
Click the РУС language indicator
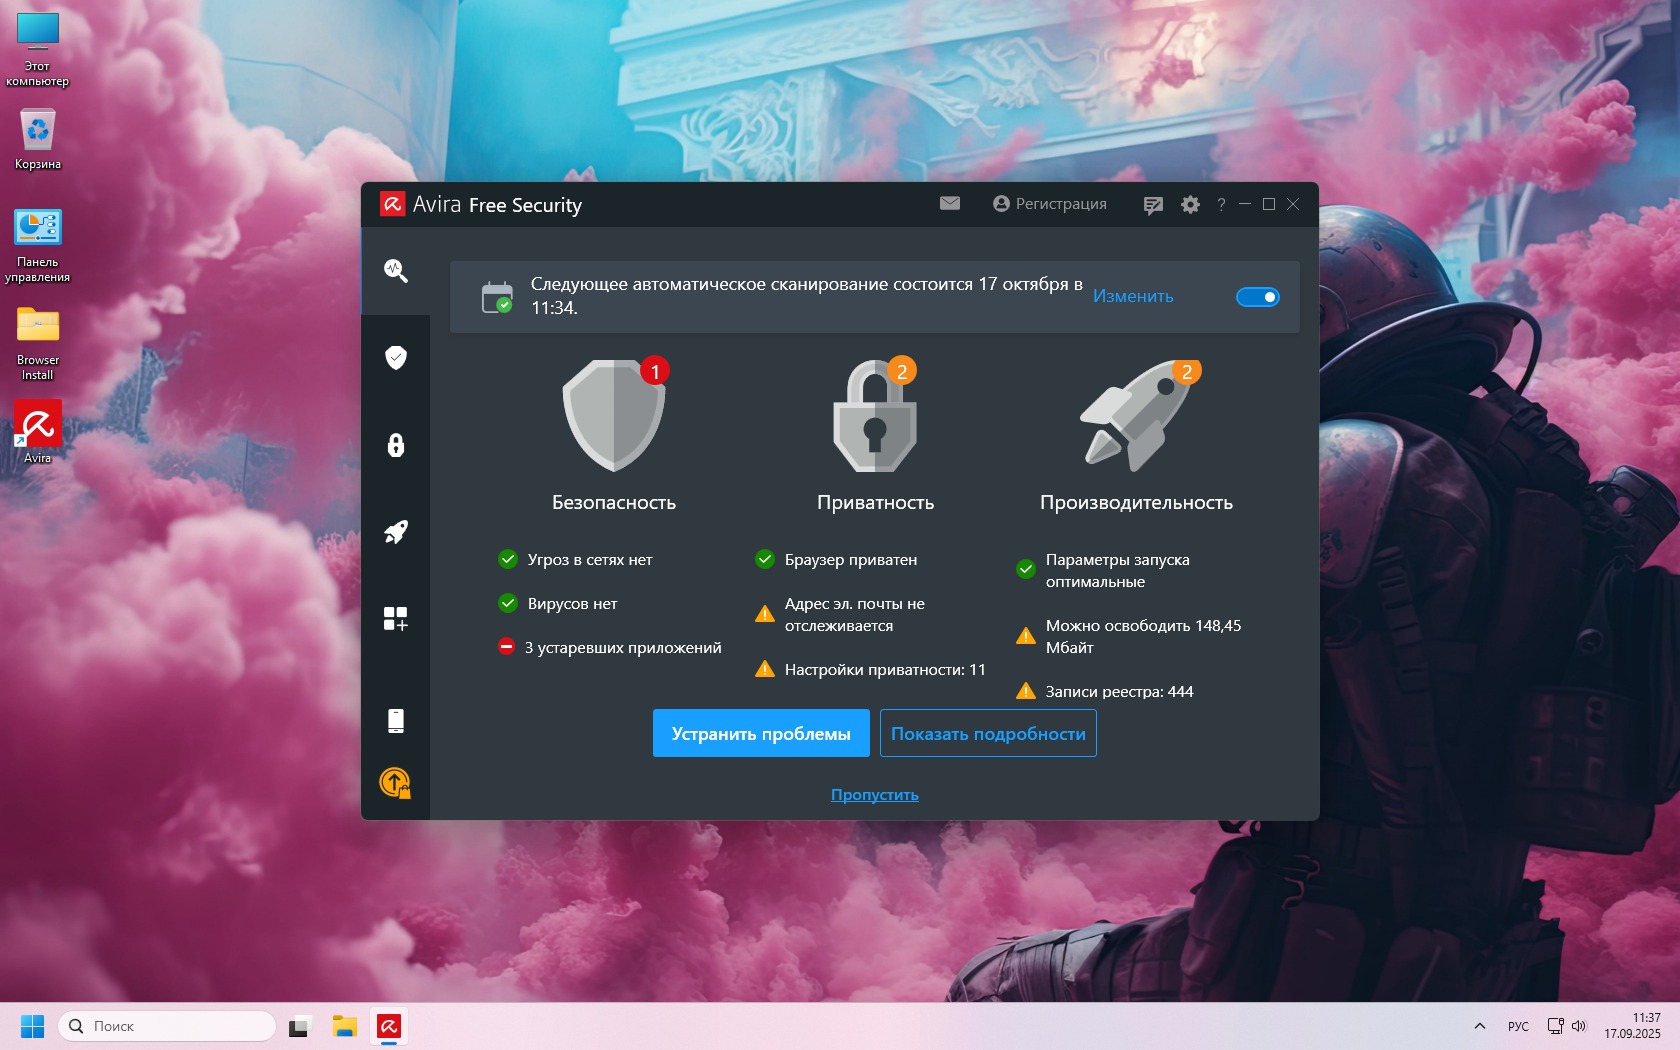coord(1518,1026)
